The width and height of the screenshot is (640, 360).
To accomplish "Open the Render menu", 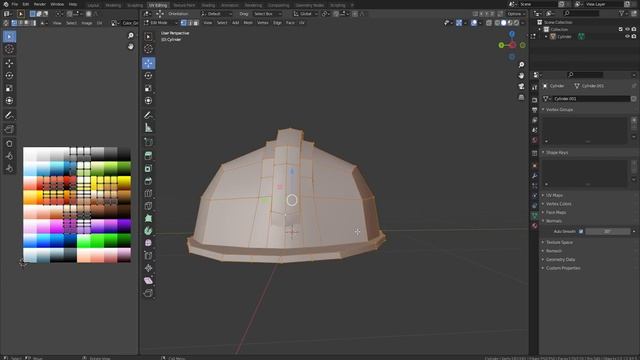I will coord(40,4).
